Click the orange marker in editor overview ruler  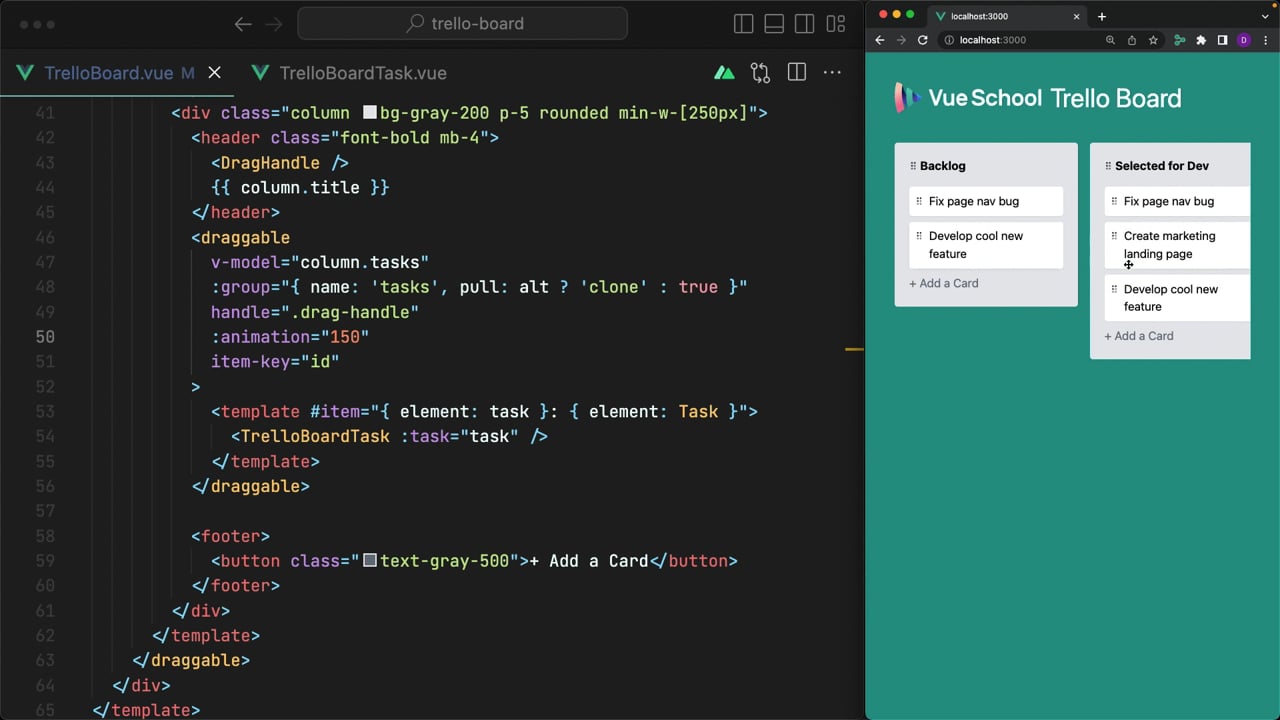pyautogui.click(x=854, y=349)
